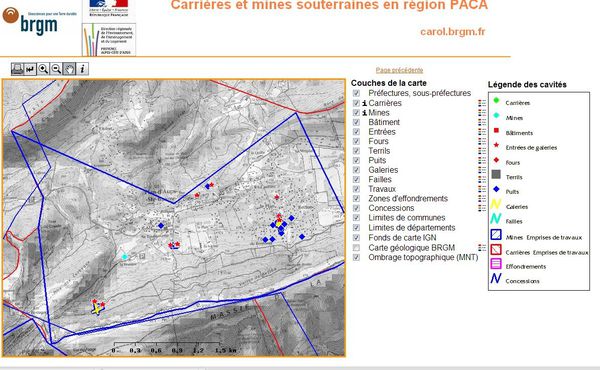Click 'Mines : Emprises de travaux' legend entry
This screenshot has width=600, height=370.
543,238
